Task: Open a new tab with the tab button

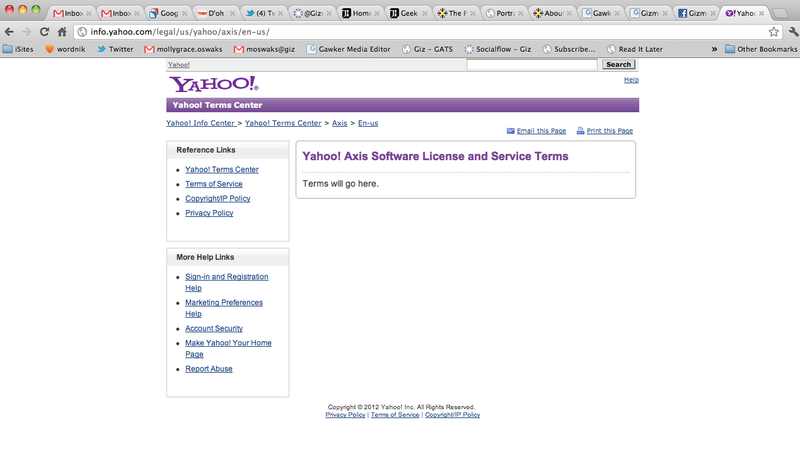Action: pos(780,14)
